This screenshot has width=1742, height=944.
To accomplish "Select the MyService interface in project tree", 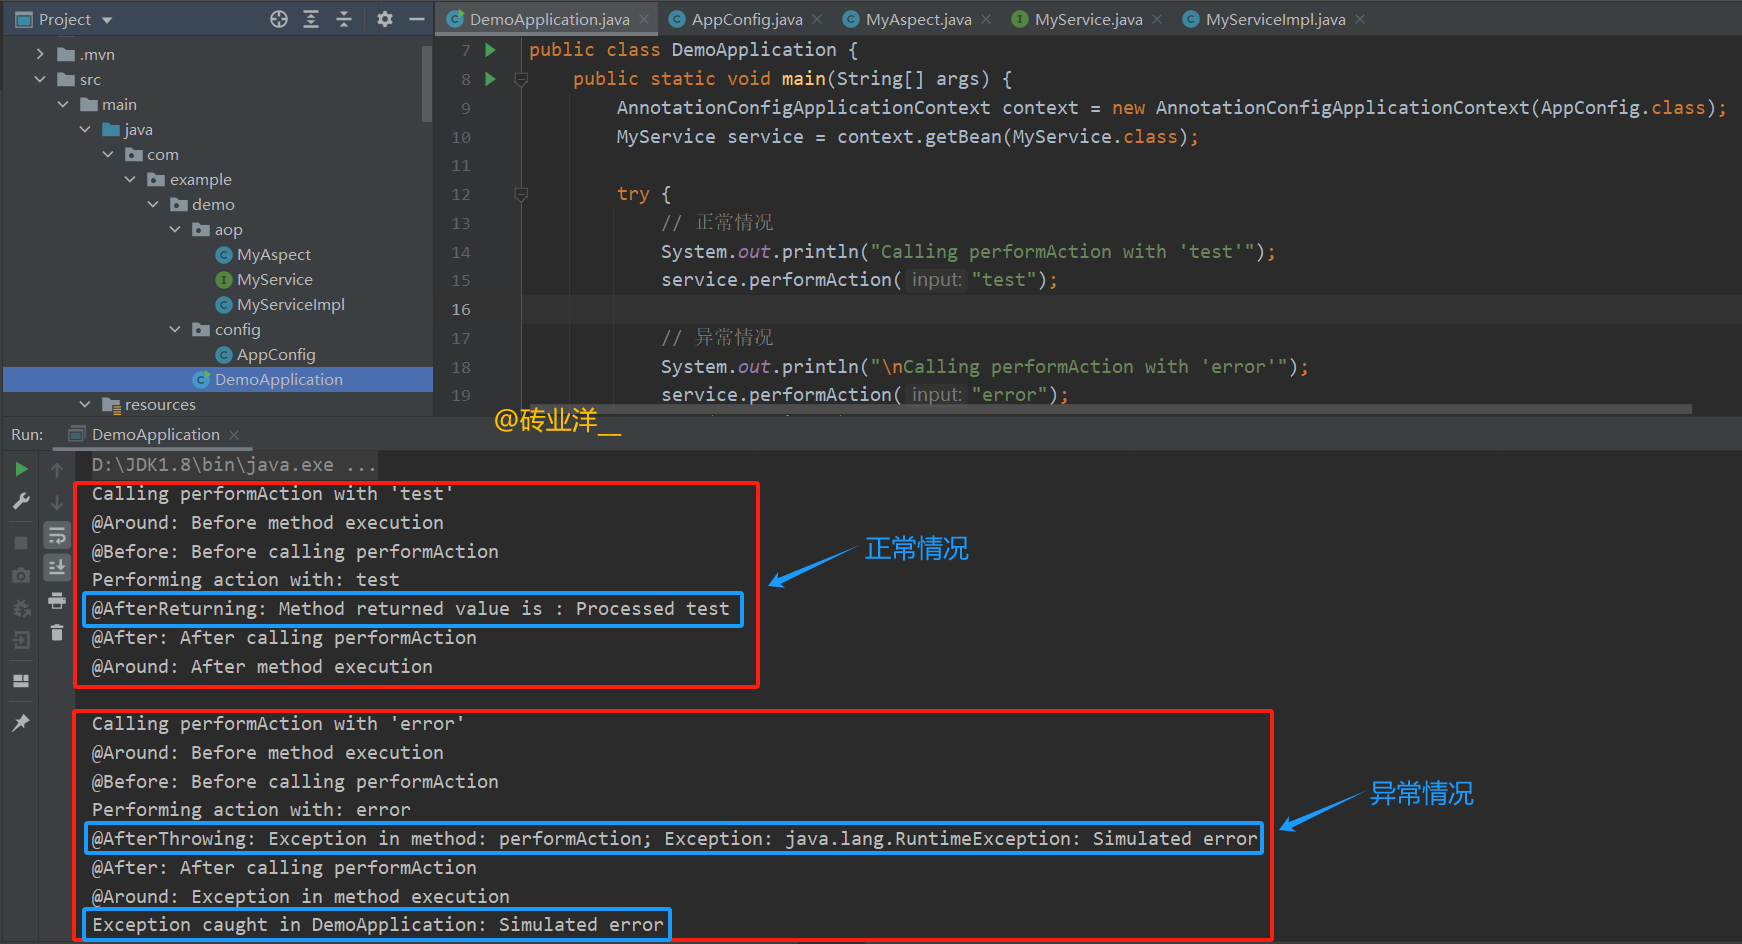I will (x=274, y=279).
